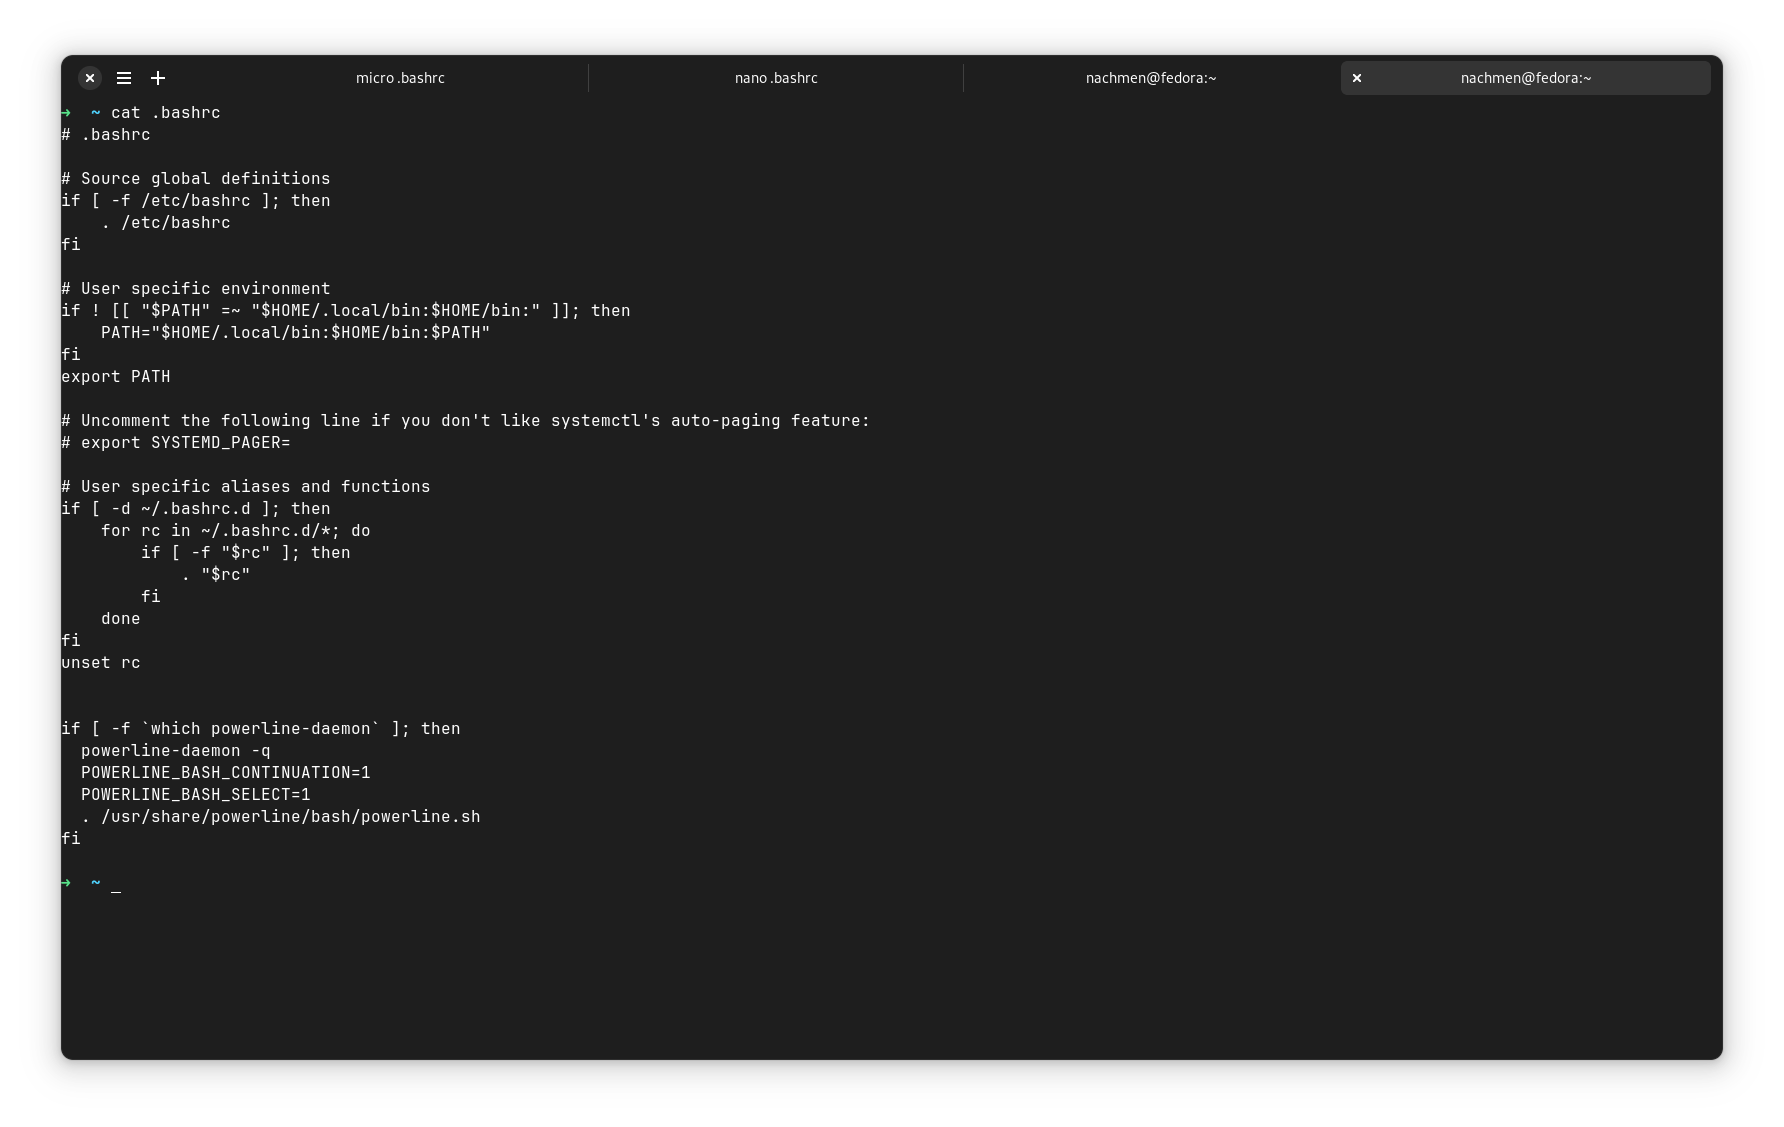
Task: Add a new terminal tab with plus icon
Action: click(158, 78)
